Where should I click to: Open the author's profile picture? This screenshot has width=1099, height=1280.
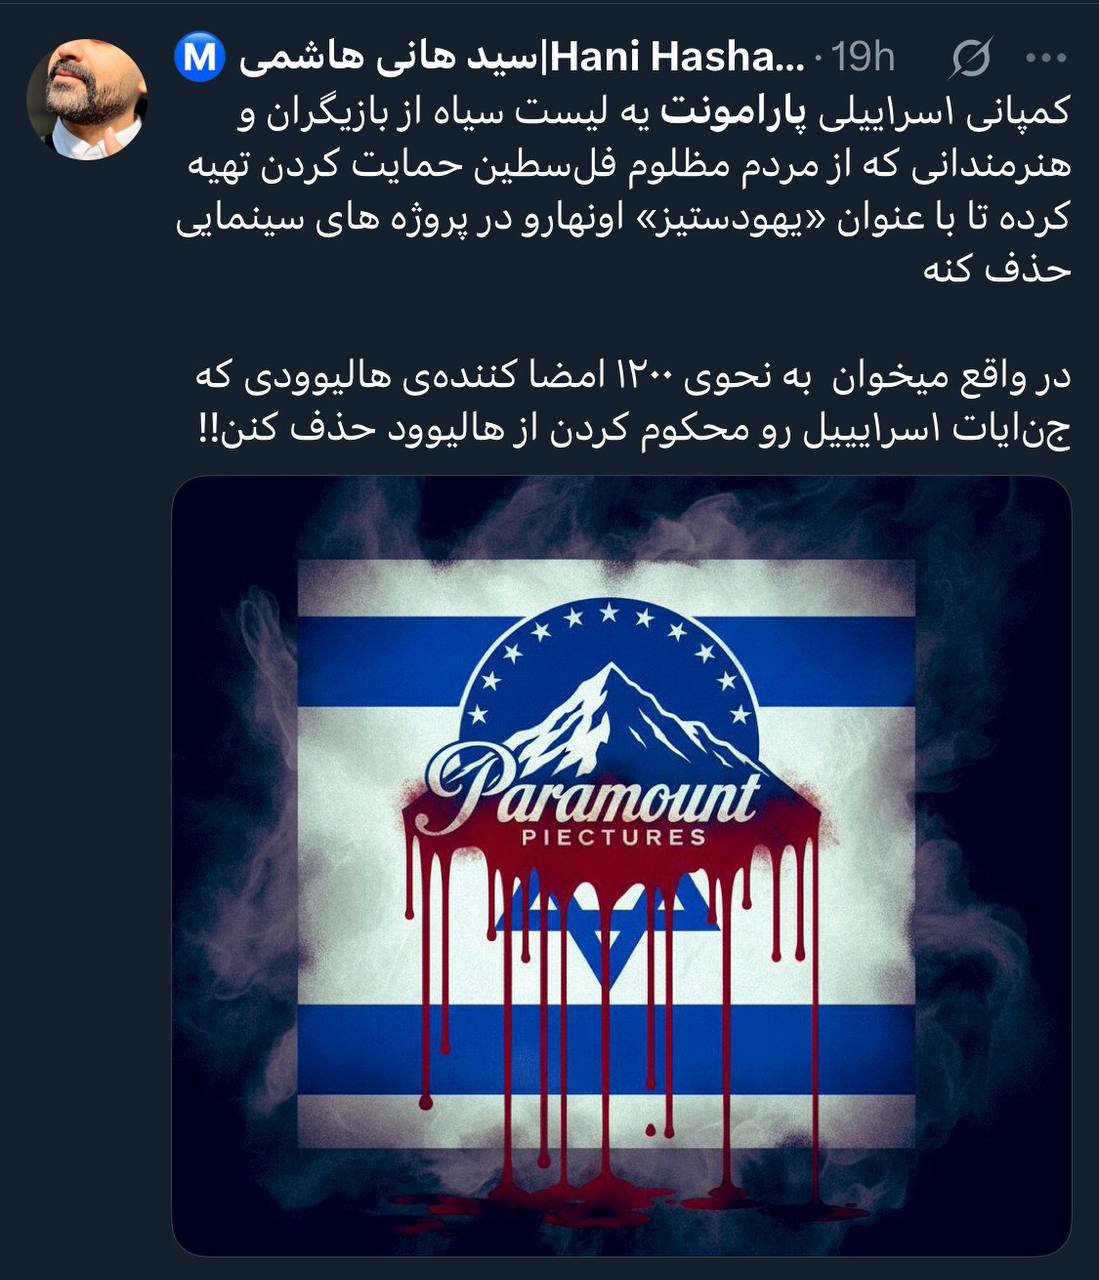pos(86,100)
